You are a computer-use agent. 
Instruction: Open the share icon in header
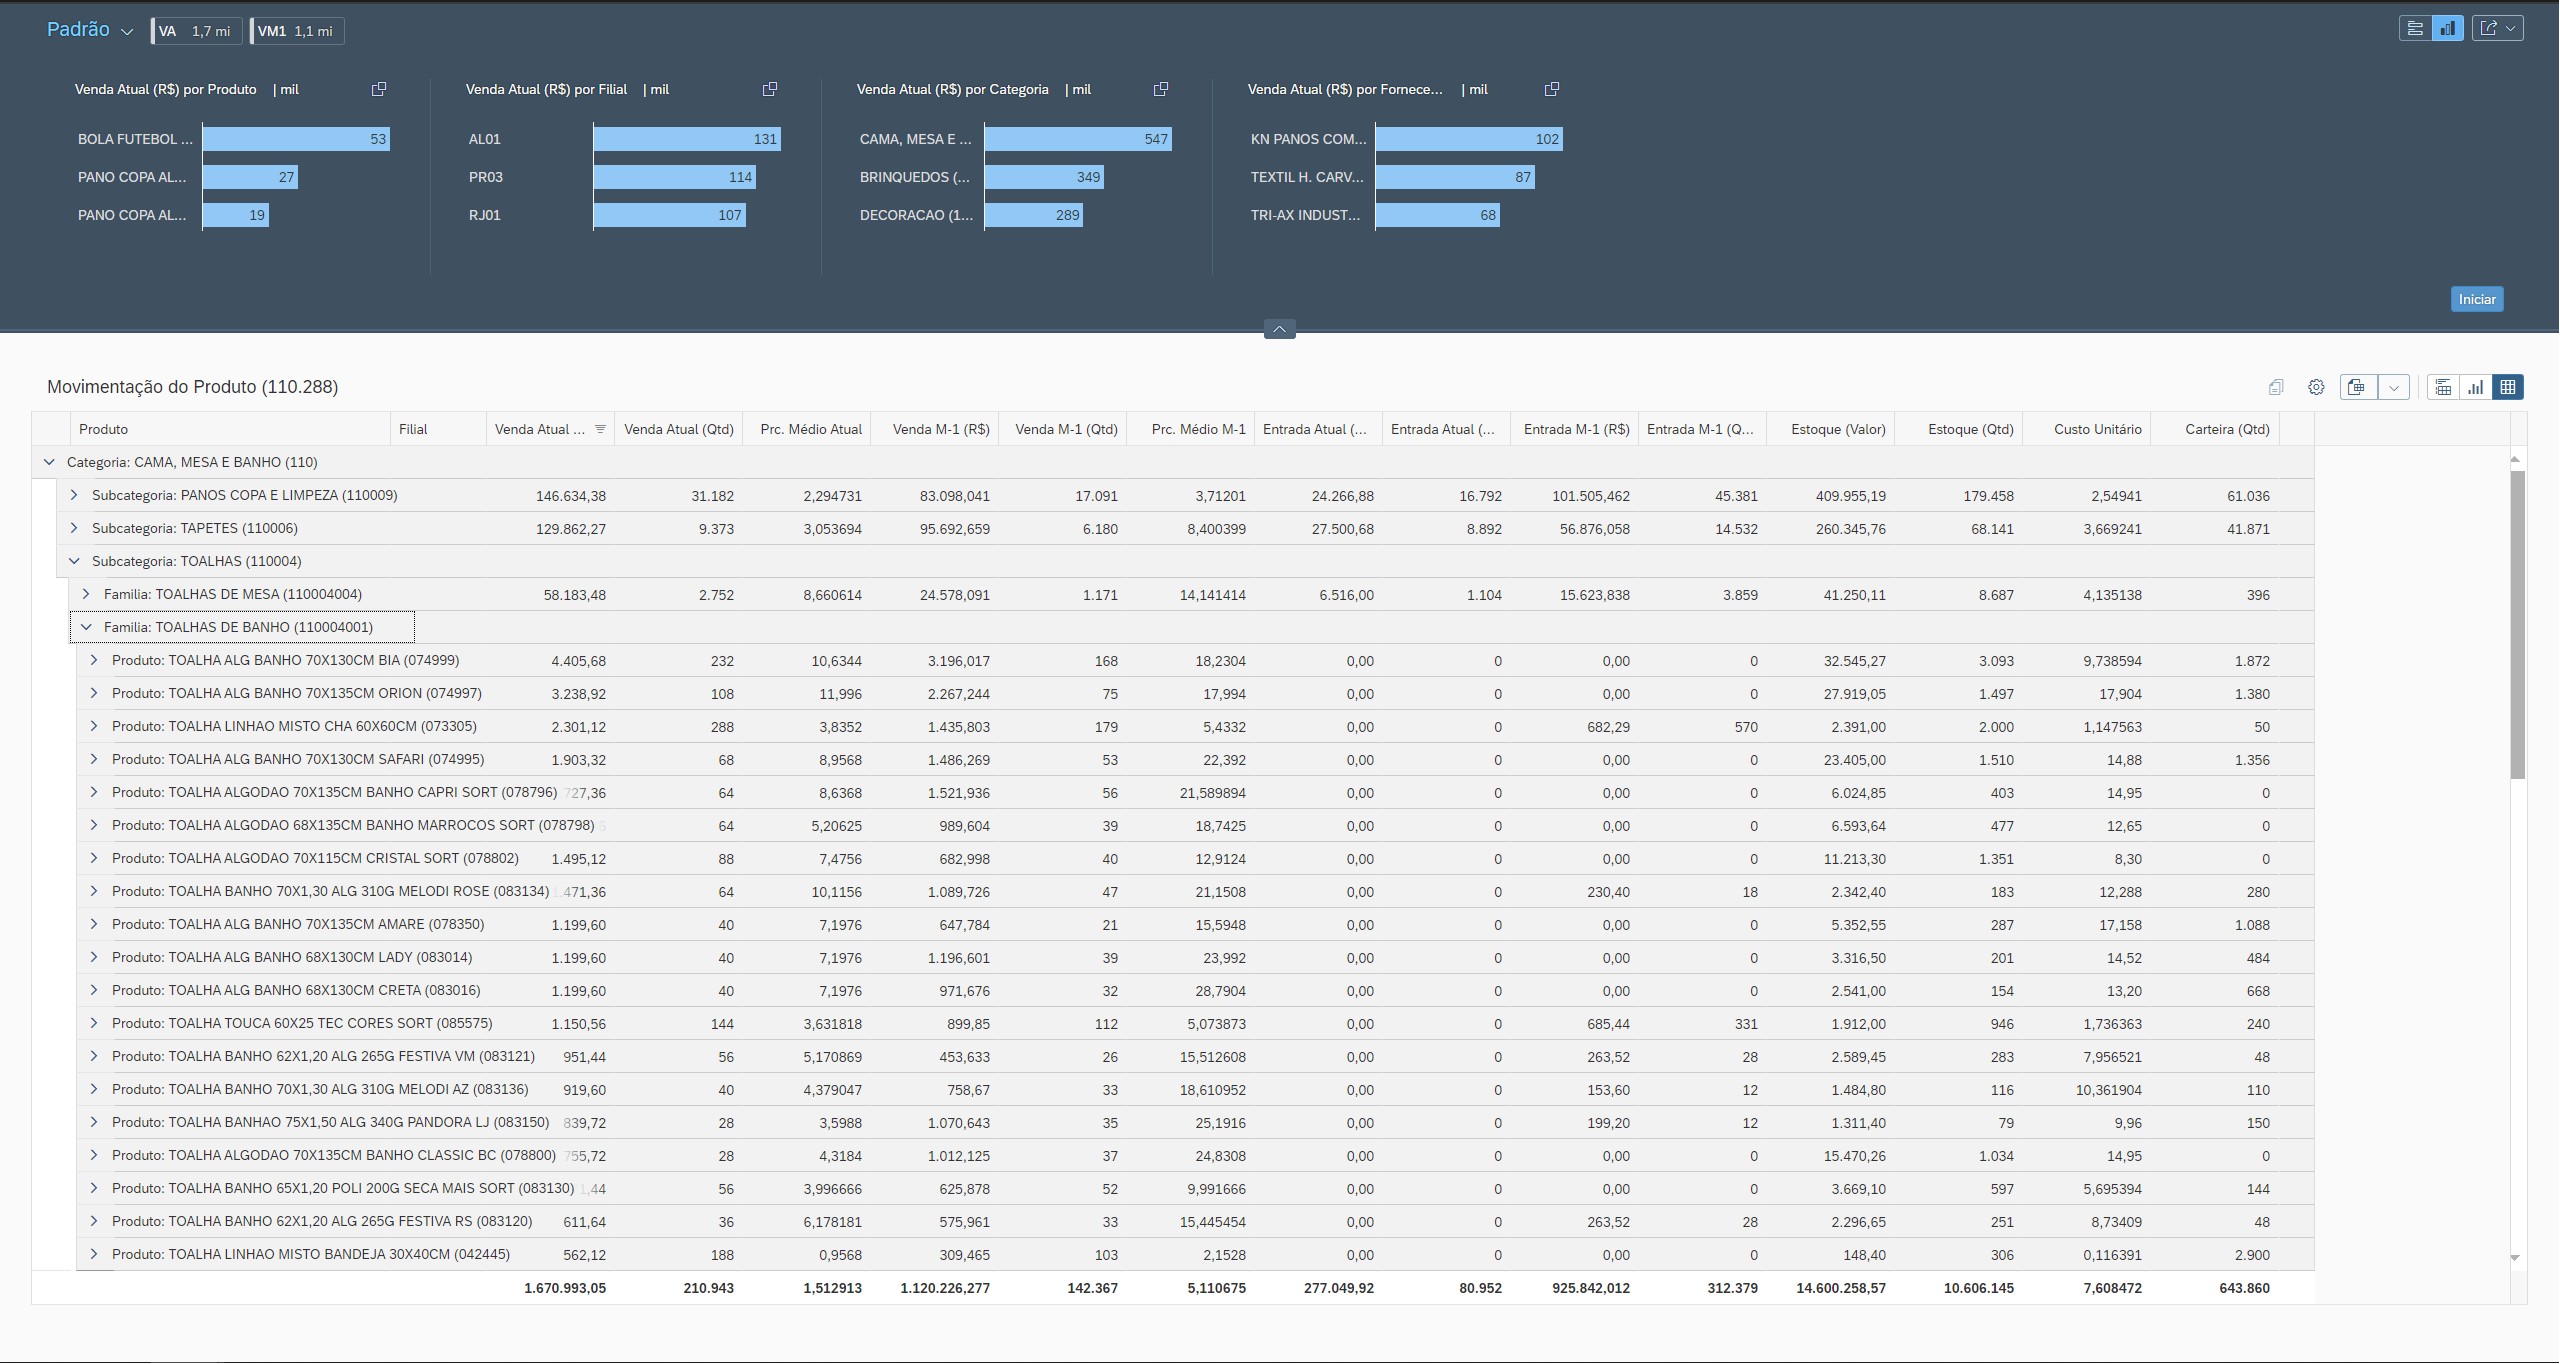click(2489, 28)
